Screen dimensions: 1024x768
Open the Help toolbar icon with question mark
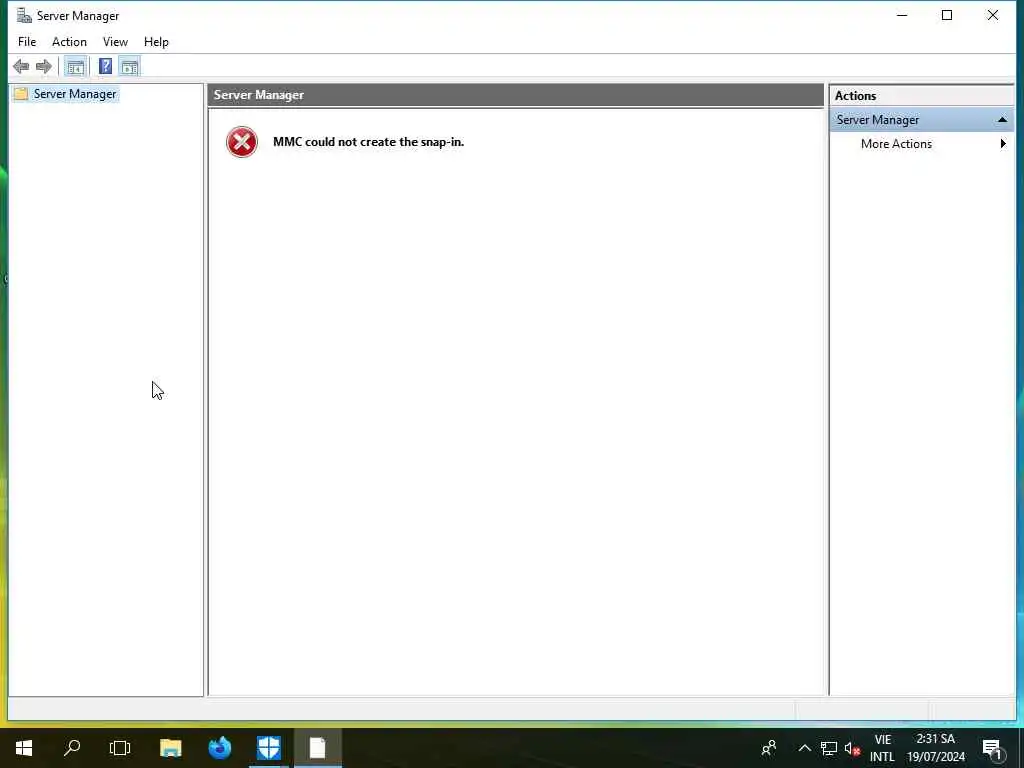[x=105, y=67]
